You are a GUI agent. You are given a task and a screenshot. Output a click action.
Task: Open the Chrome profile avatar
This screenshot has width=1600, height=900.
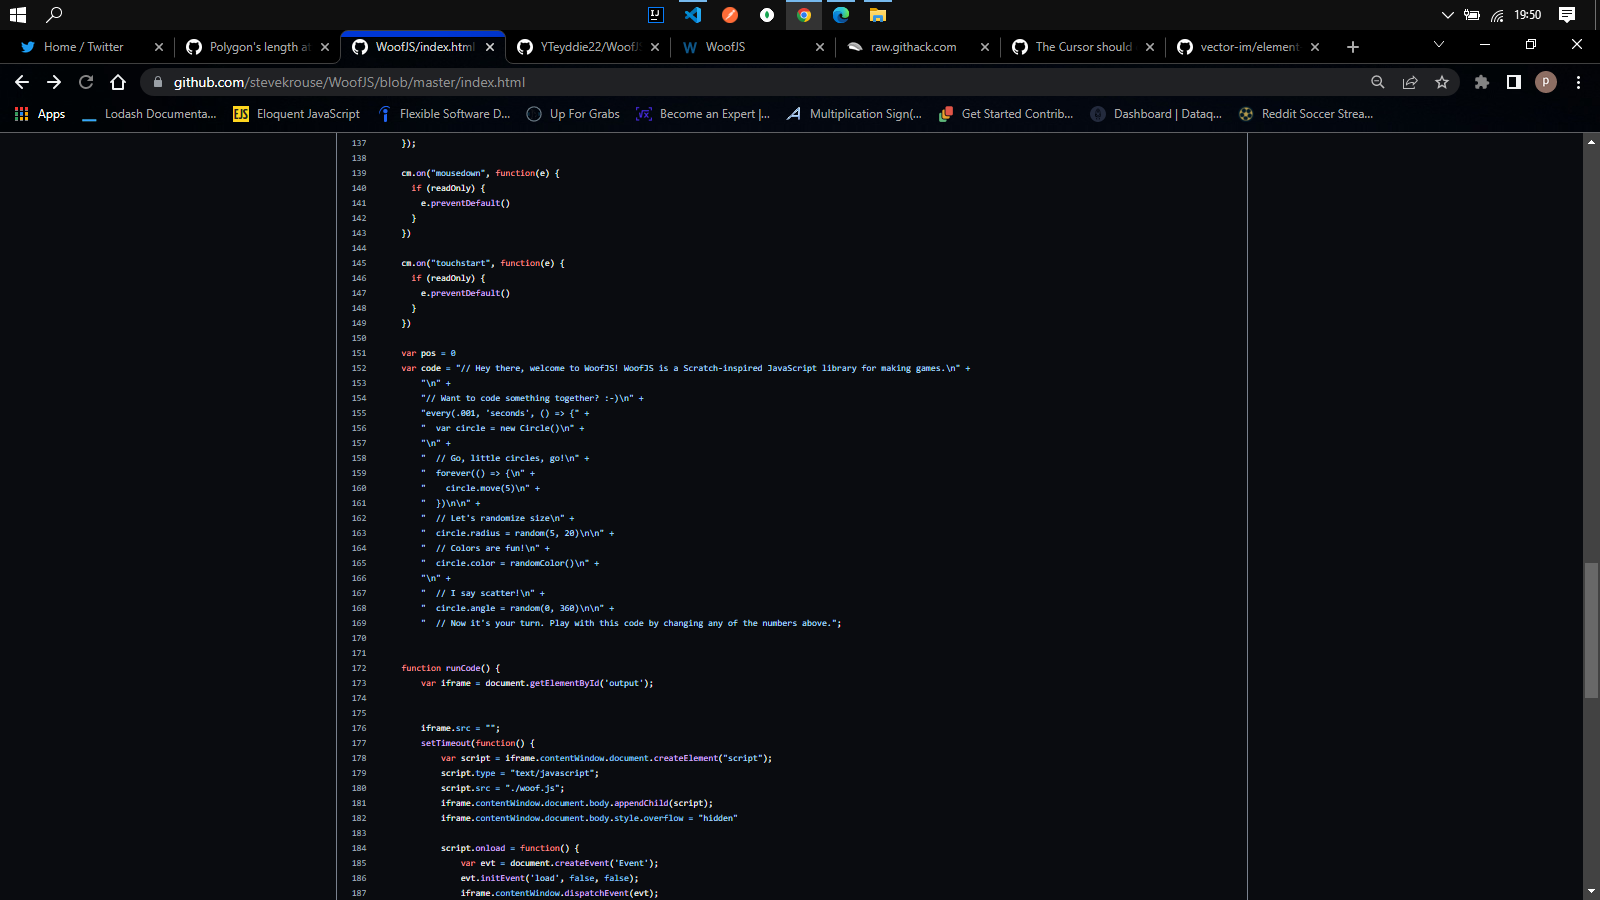1546,82
